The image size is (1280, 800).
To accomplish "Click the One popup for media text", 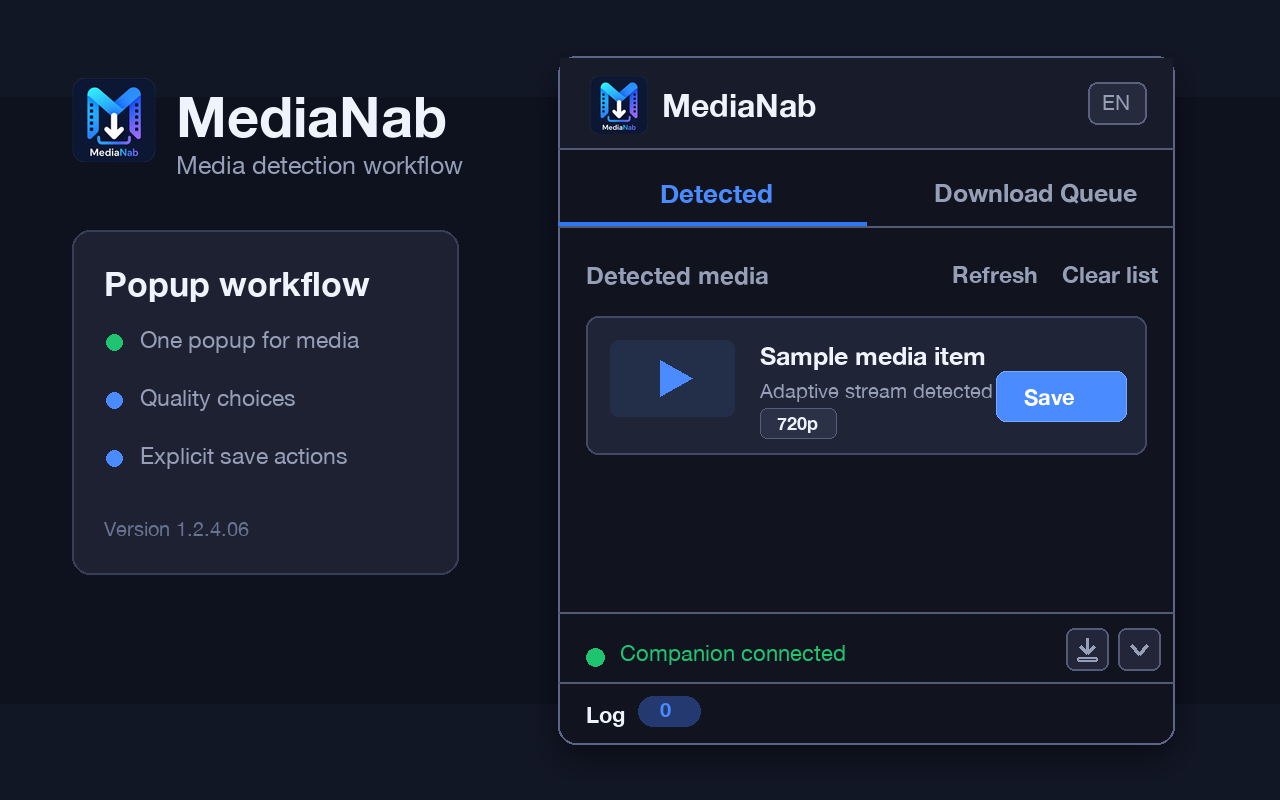I will pyautogui.click(x=249, y=341).
